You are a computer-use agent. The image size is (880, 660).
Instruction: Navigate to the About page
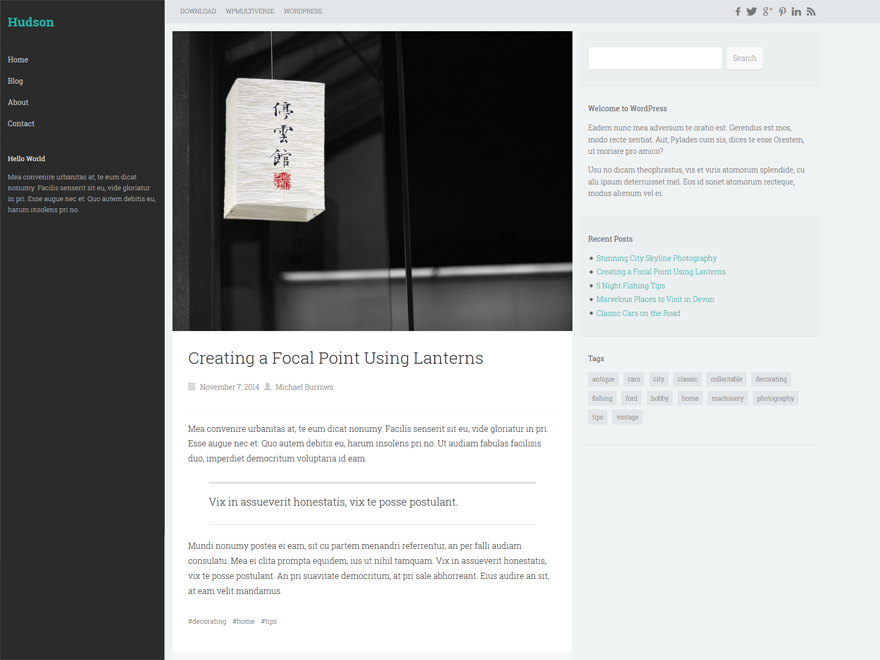pyautogui.click(x=18, y=102)
